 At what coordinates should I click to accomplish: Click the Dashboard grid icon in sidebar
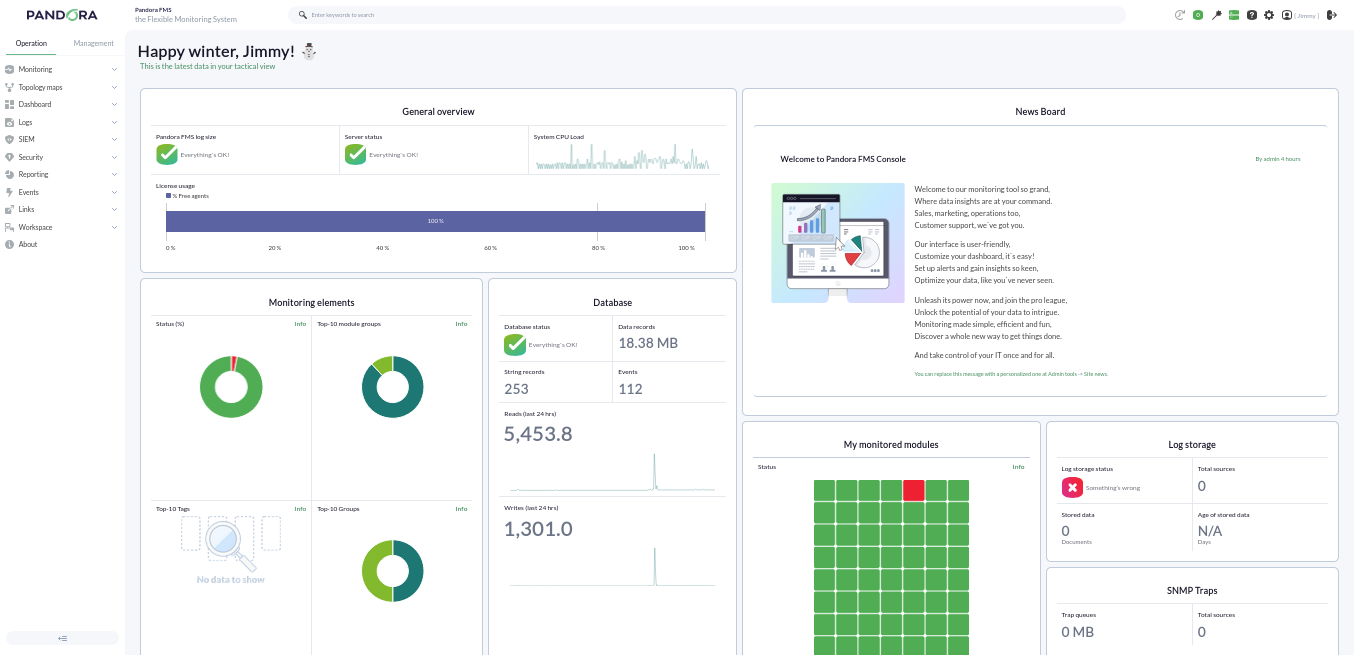coord(9,105)
